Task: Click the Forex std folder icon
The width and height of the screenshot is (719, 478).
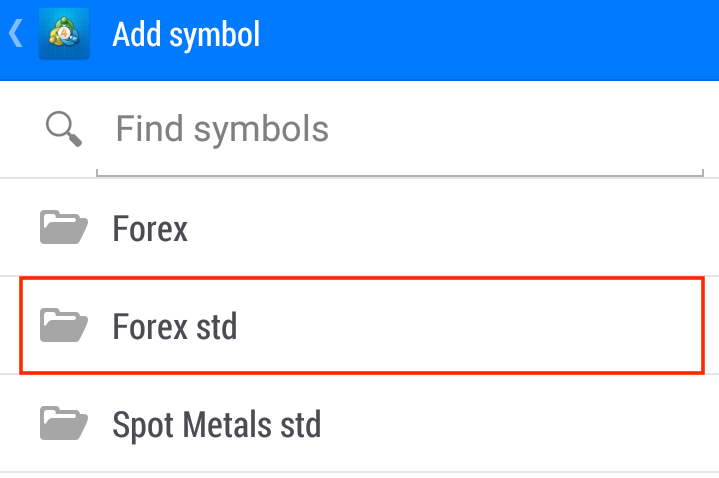Action: click(x=63, y=325)
